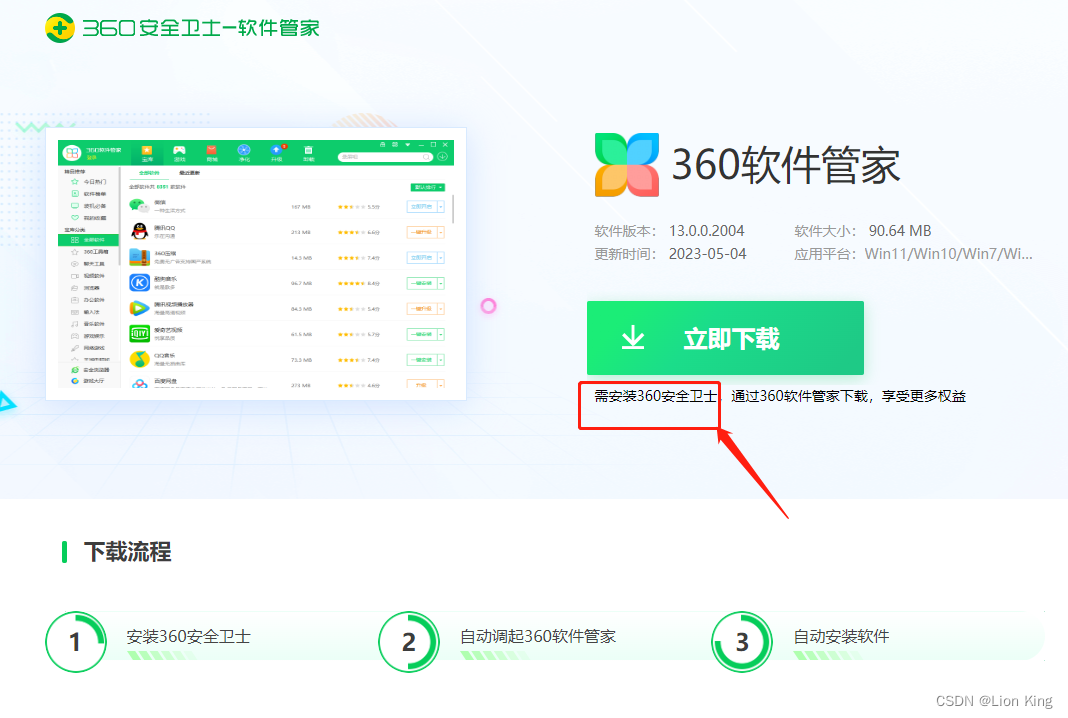This screenshot has height=718, width=1068.
Task: Click the platform text Win11/Win10/Win7/Wi...
Action: [x=949, y=254]
